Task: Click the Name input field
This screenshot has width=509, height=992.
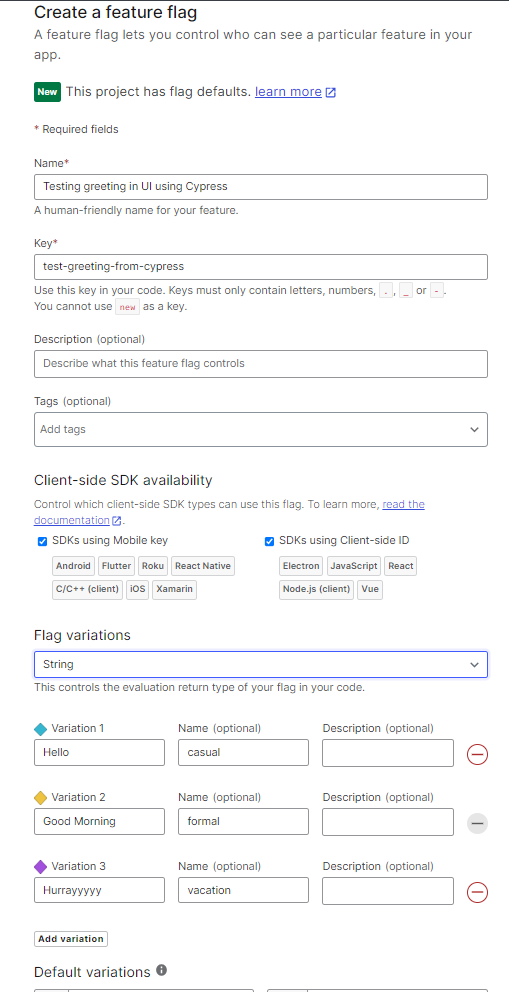Action: (x=261, y=187)
